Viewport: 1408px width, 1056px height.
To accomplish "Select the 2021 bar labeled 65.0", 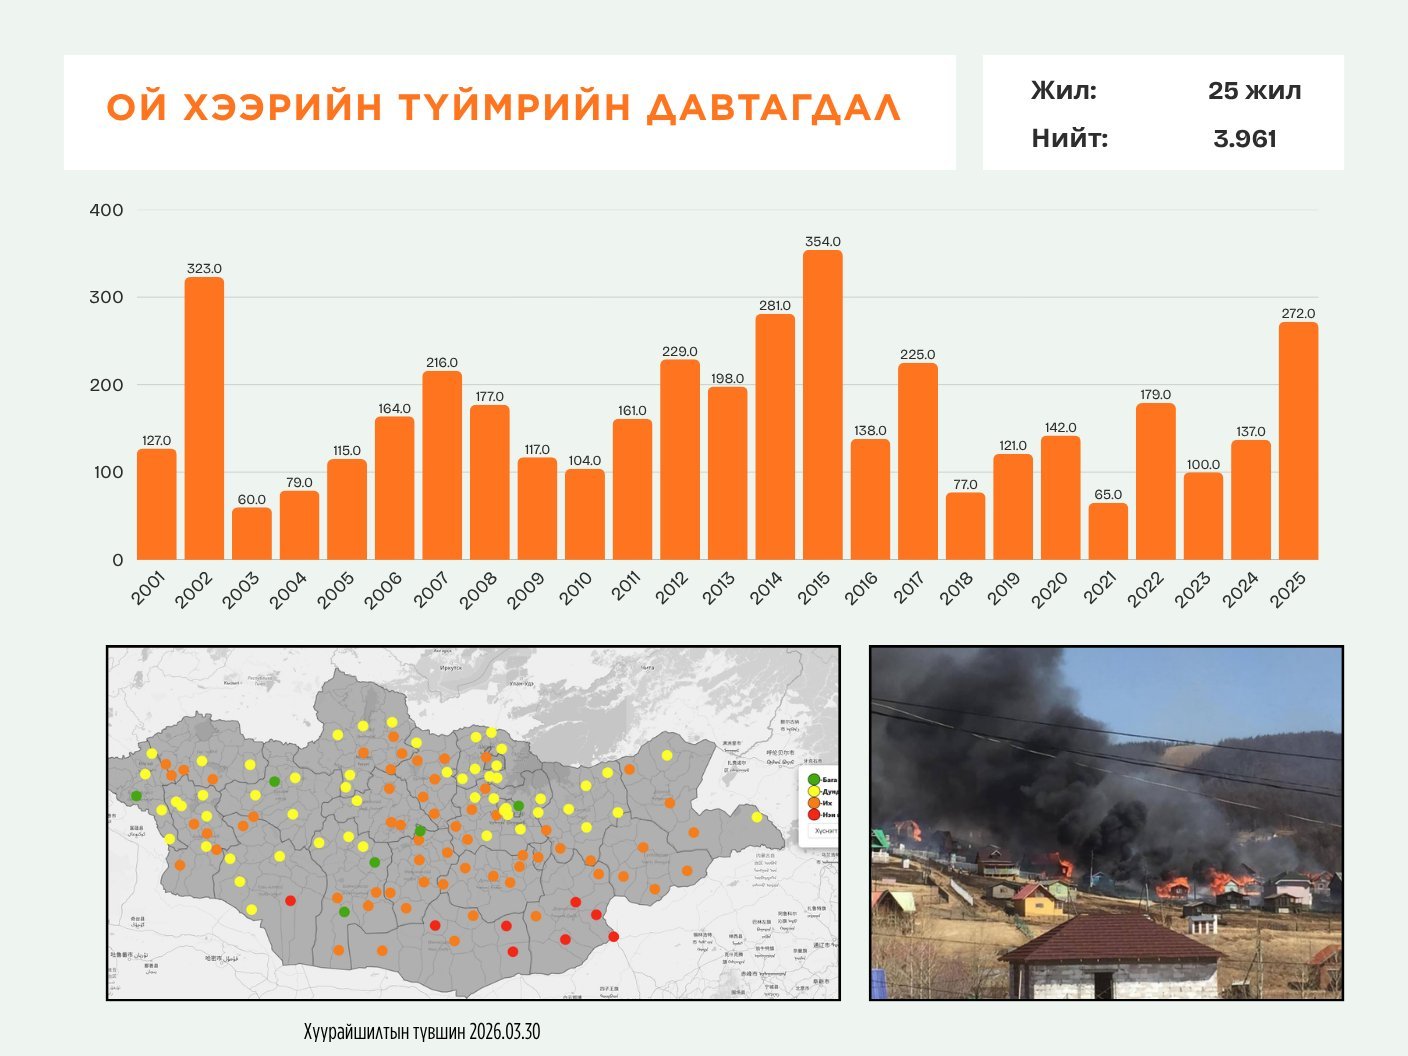I will coord(1108,531).
